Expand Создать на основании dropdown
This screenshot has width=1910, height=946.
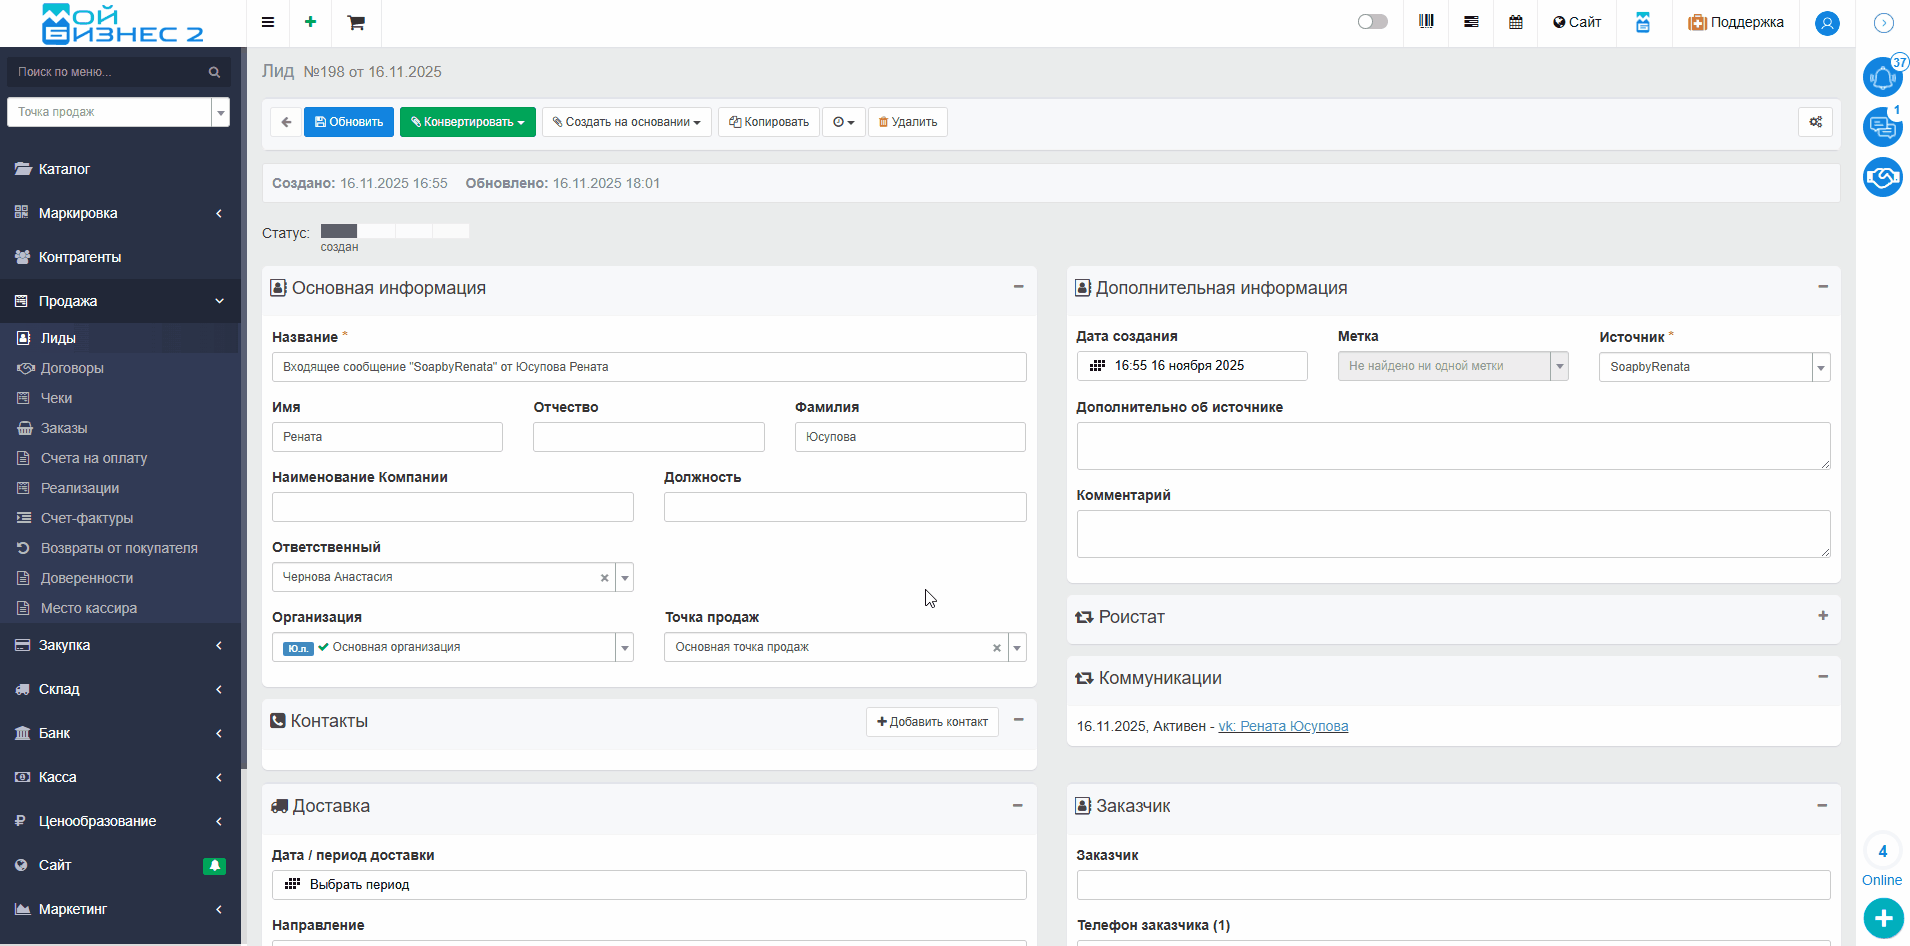627,122
